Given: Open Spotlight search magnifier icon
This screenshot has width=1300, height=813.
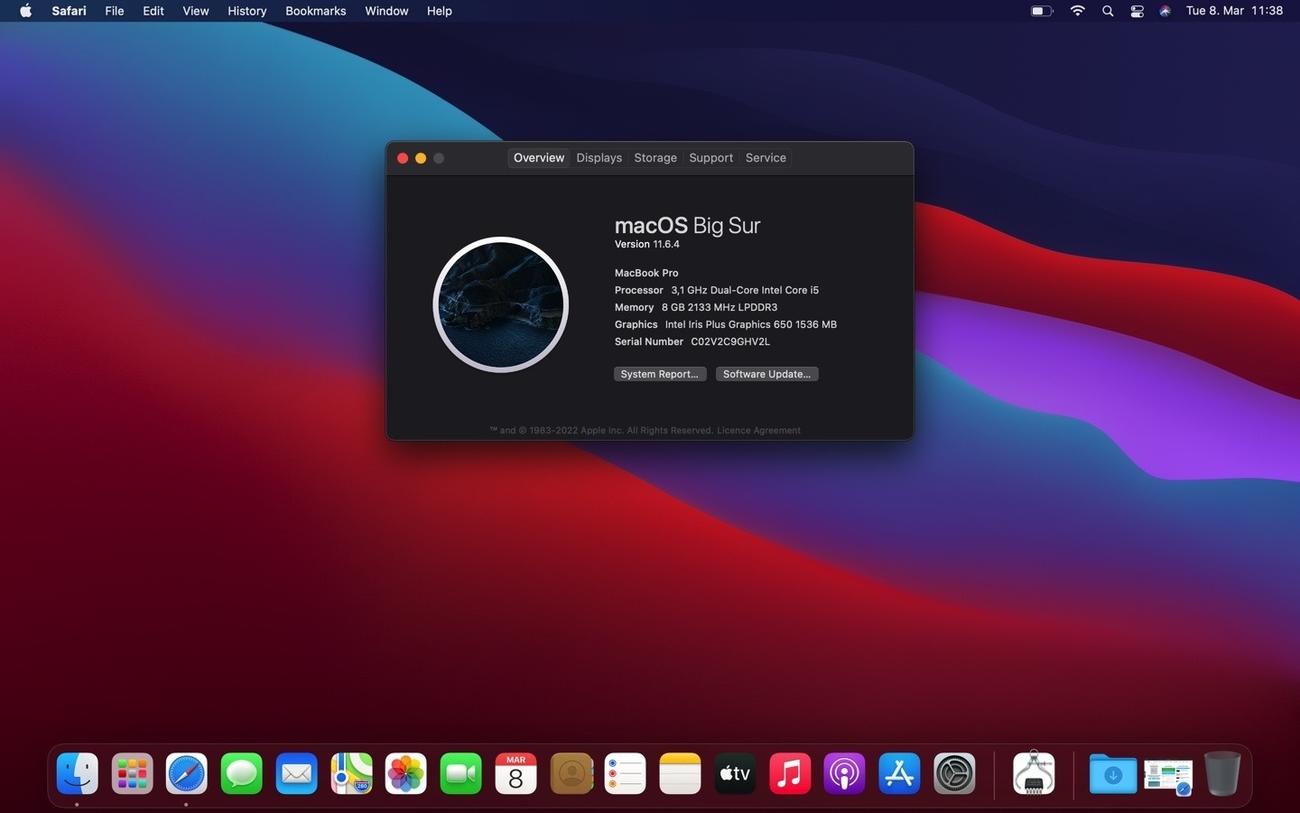Looking at the screenshot, I should click(1107, 11).
